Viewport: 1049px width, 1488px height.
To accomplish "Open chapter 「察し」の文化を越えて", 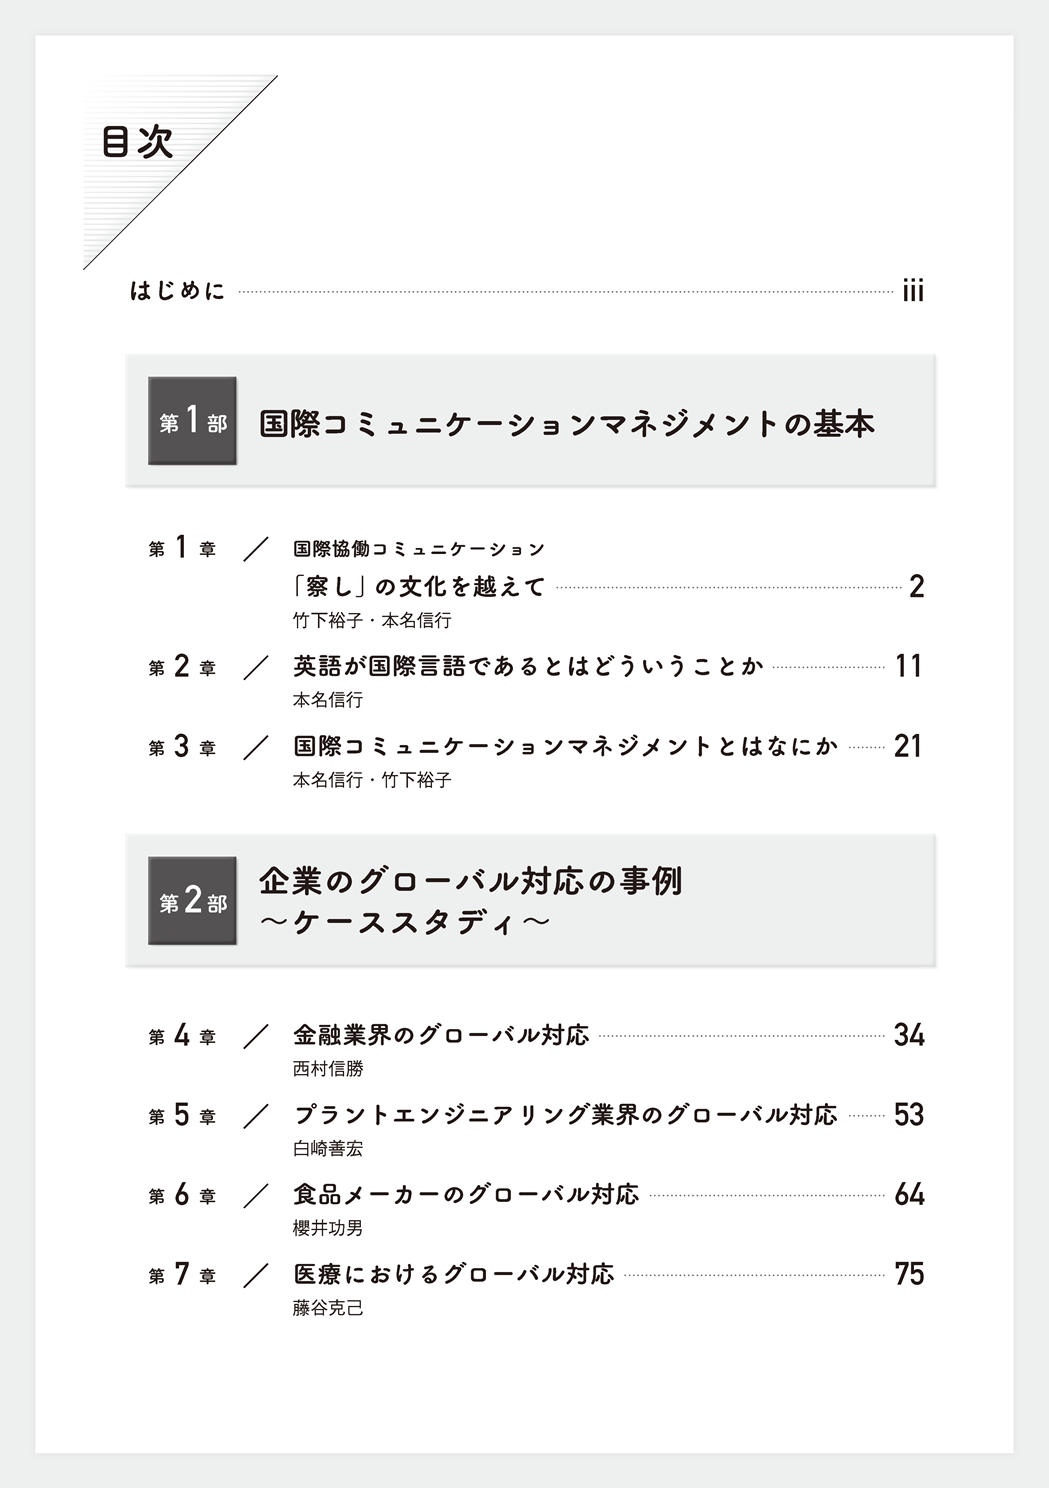I will tap(419, 586).
